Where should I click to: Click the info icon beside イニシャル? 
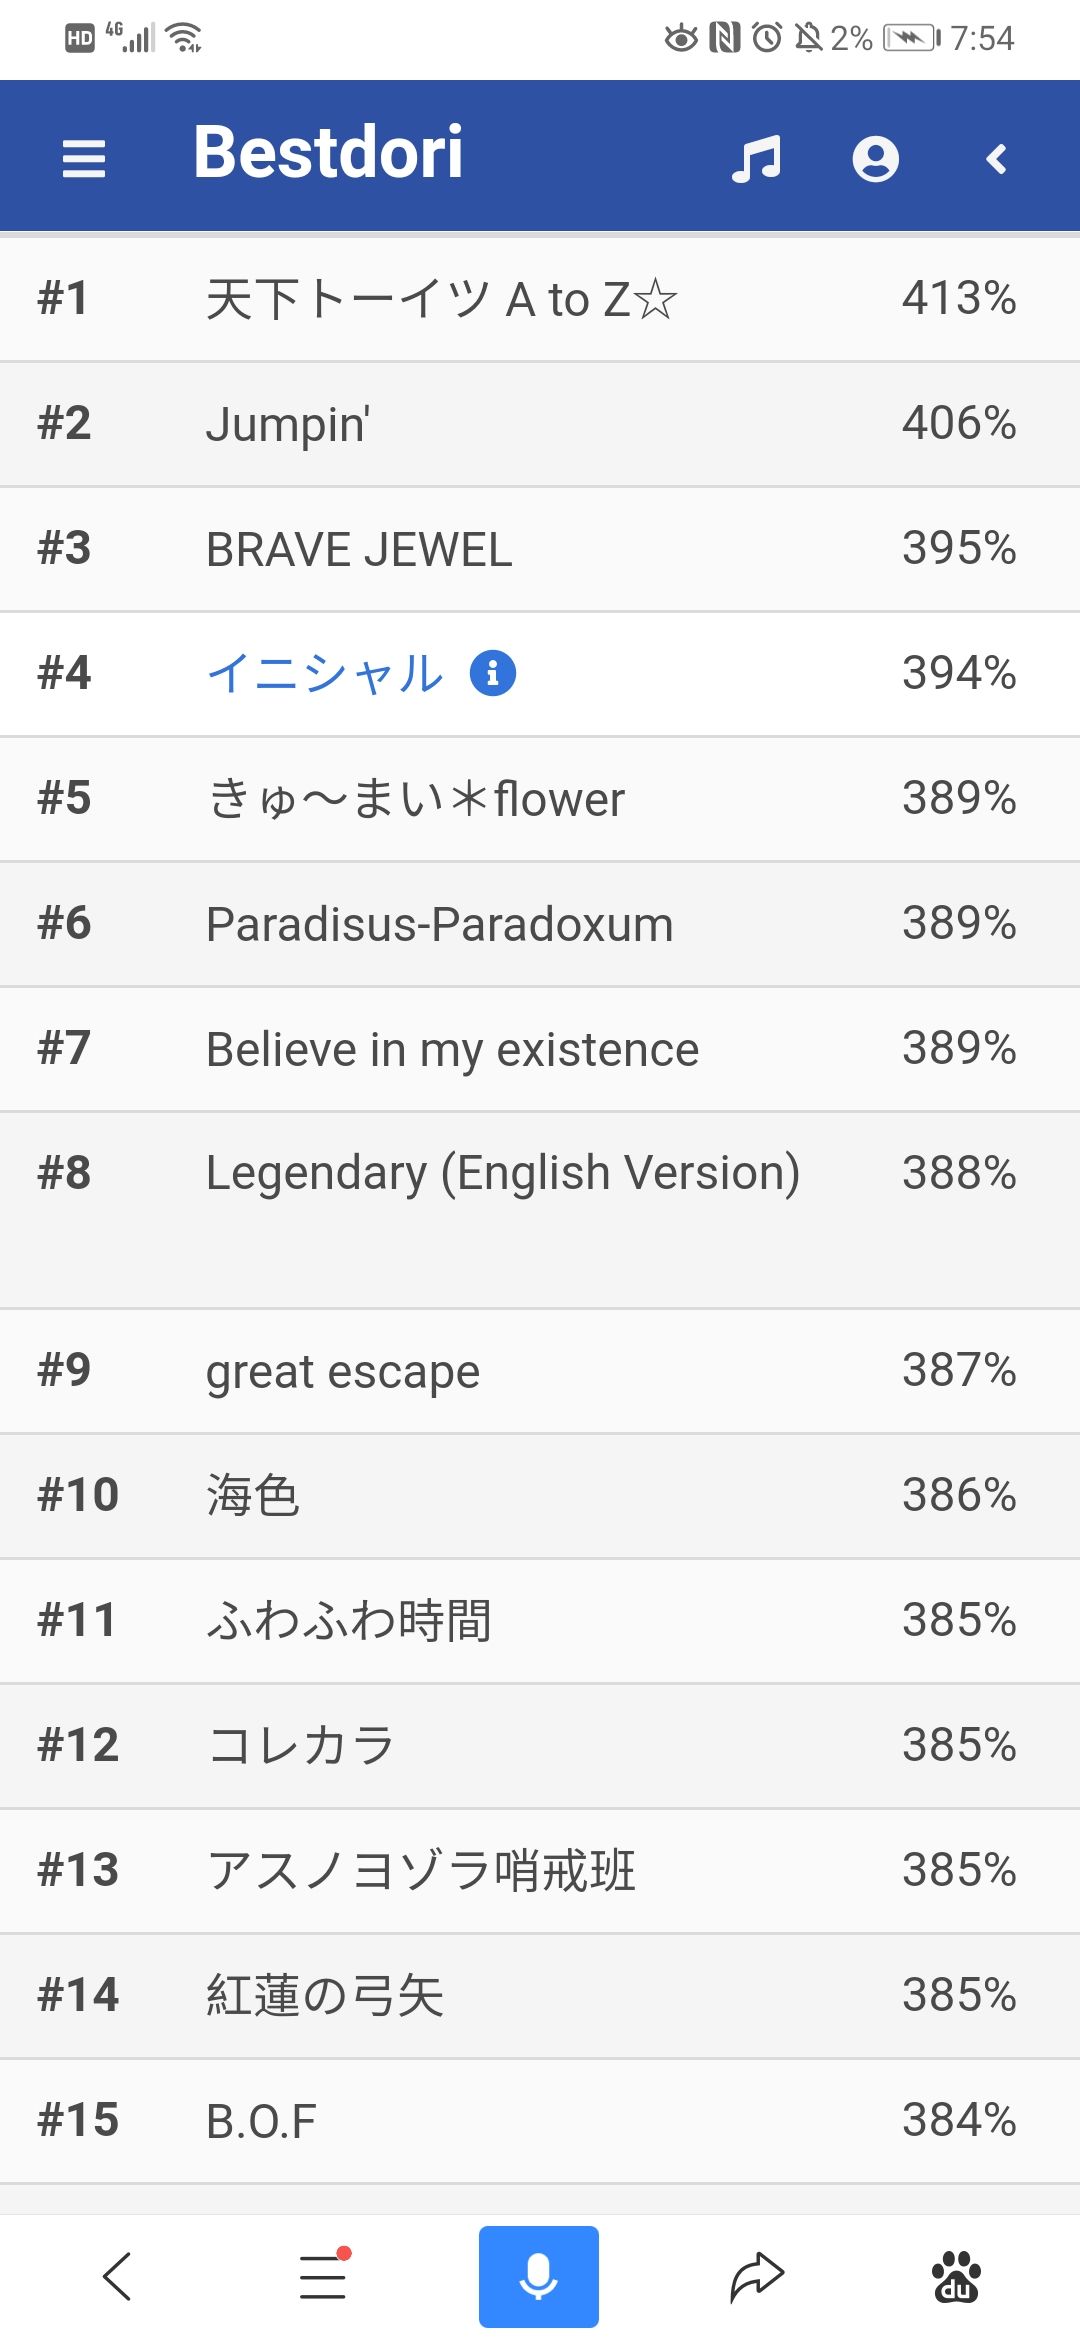coord(493,672)
